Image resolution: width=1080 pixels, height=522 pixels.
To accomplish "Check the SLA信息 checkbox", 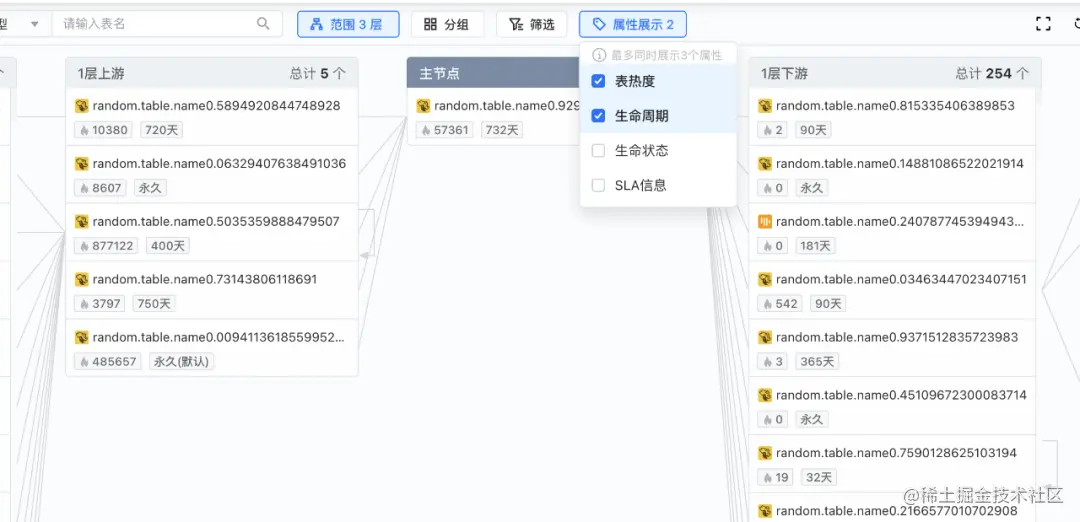I will pos(599,185).
